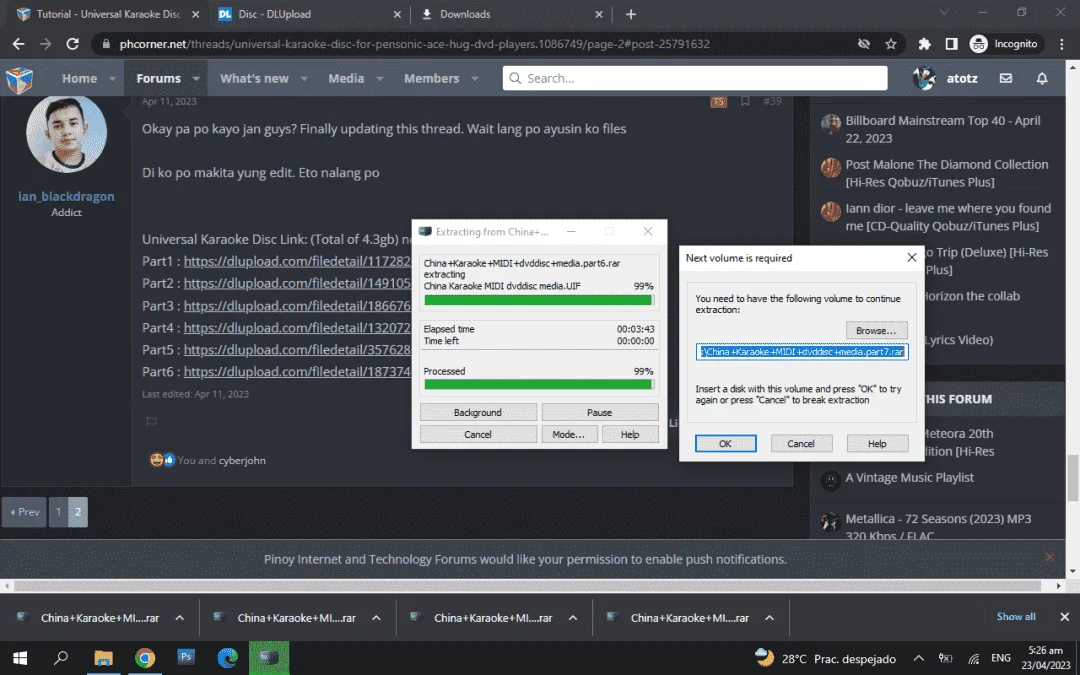Open options for fourth downloaded rar file
1080x675 pixels.
pyautogui.click(x=769, y=618)
